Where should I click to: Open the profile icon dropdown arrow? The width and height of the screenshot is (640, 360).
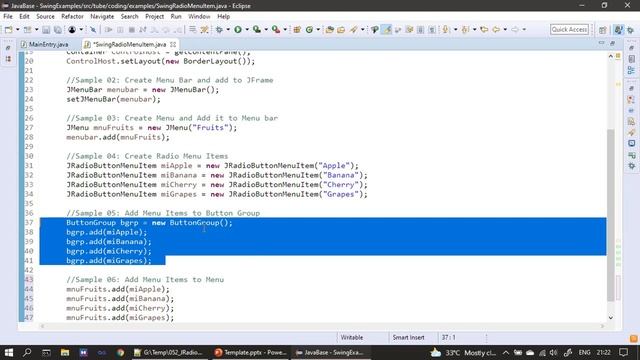tap(81, 30)
